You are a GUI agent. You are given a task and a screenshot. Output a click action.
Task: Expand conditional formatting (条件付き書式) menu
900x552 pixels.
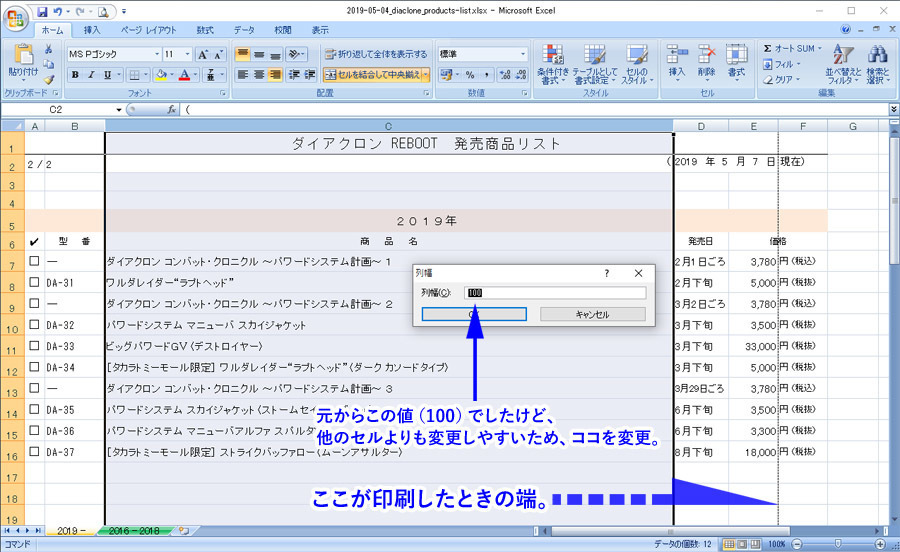point(553,65)
